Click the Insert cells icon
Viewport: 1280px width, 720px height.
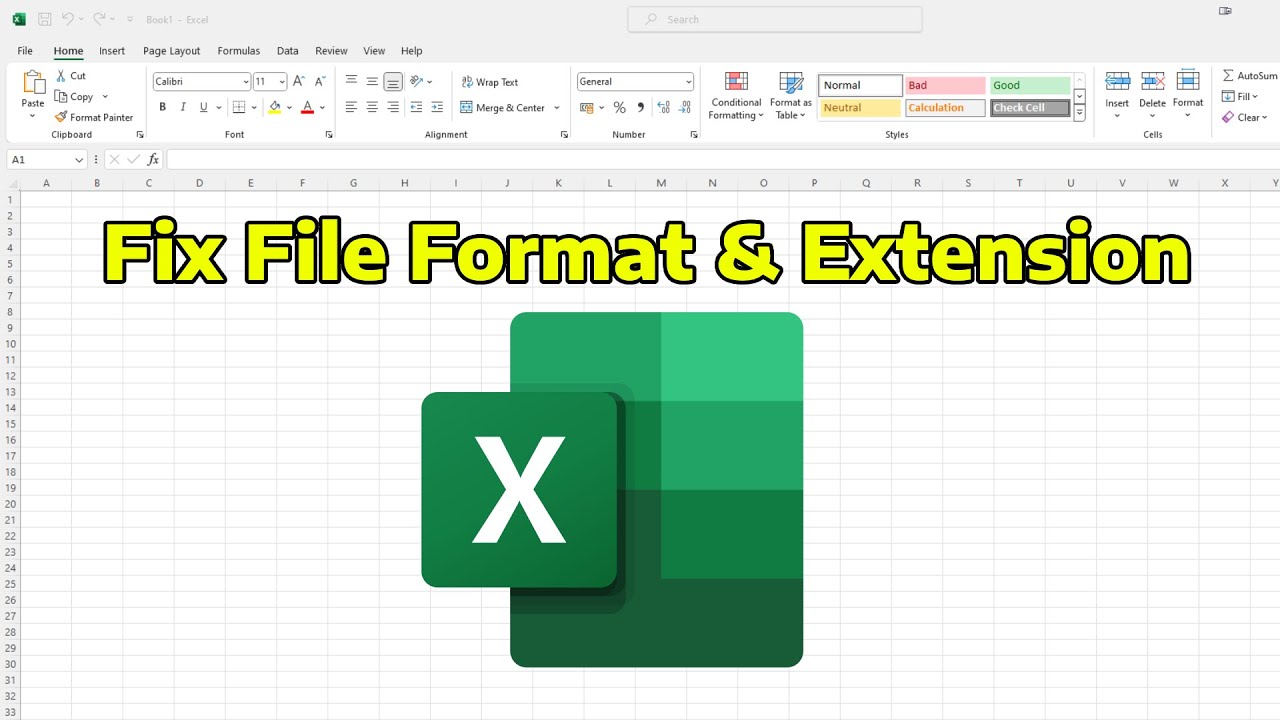pos(1117,82)
